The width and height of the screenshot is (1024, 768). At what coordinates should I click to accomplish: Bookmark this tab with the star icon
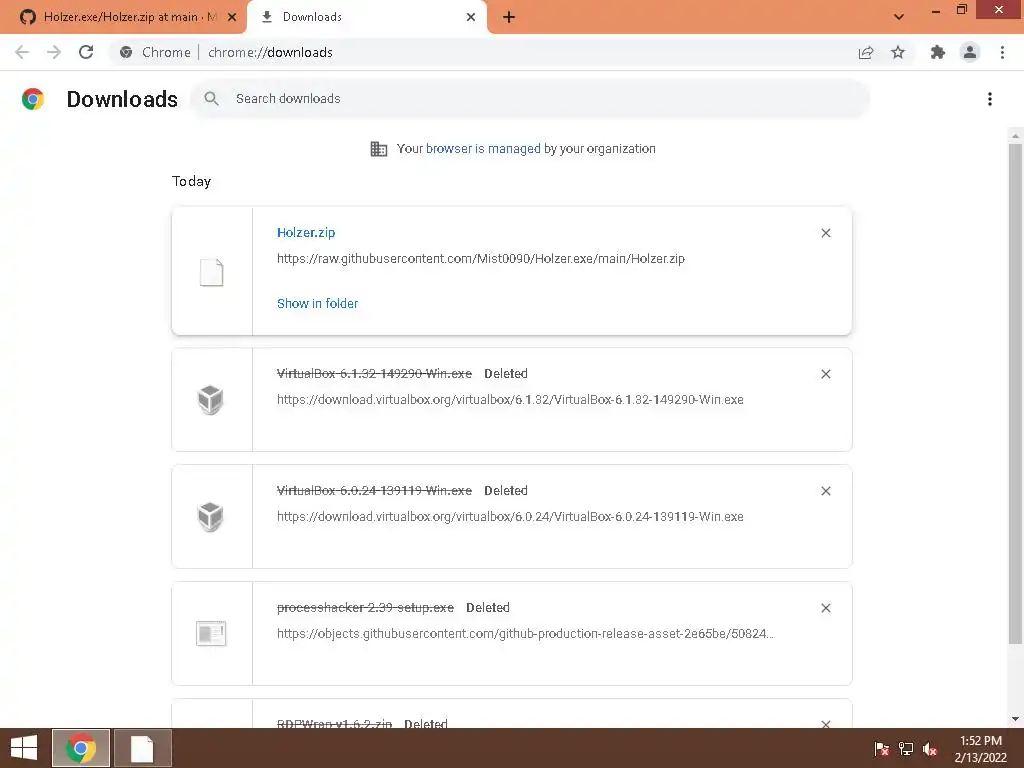click(898, 52)
